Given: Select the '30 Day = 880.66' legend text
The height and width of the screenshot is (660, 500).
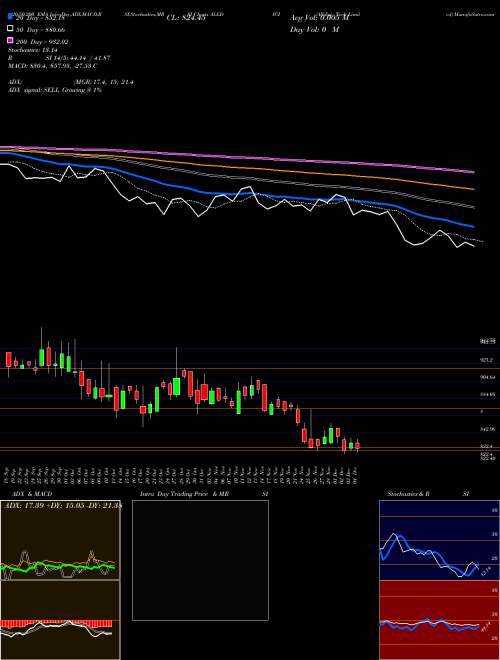Looking at the screenshot, I should (x=41, y=30).
